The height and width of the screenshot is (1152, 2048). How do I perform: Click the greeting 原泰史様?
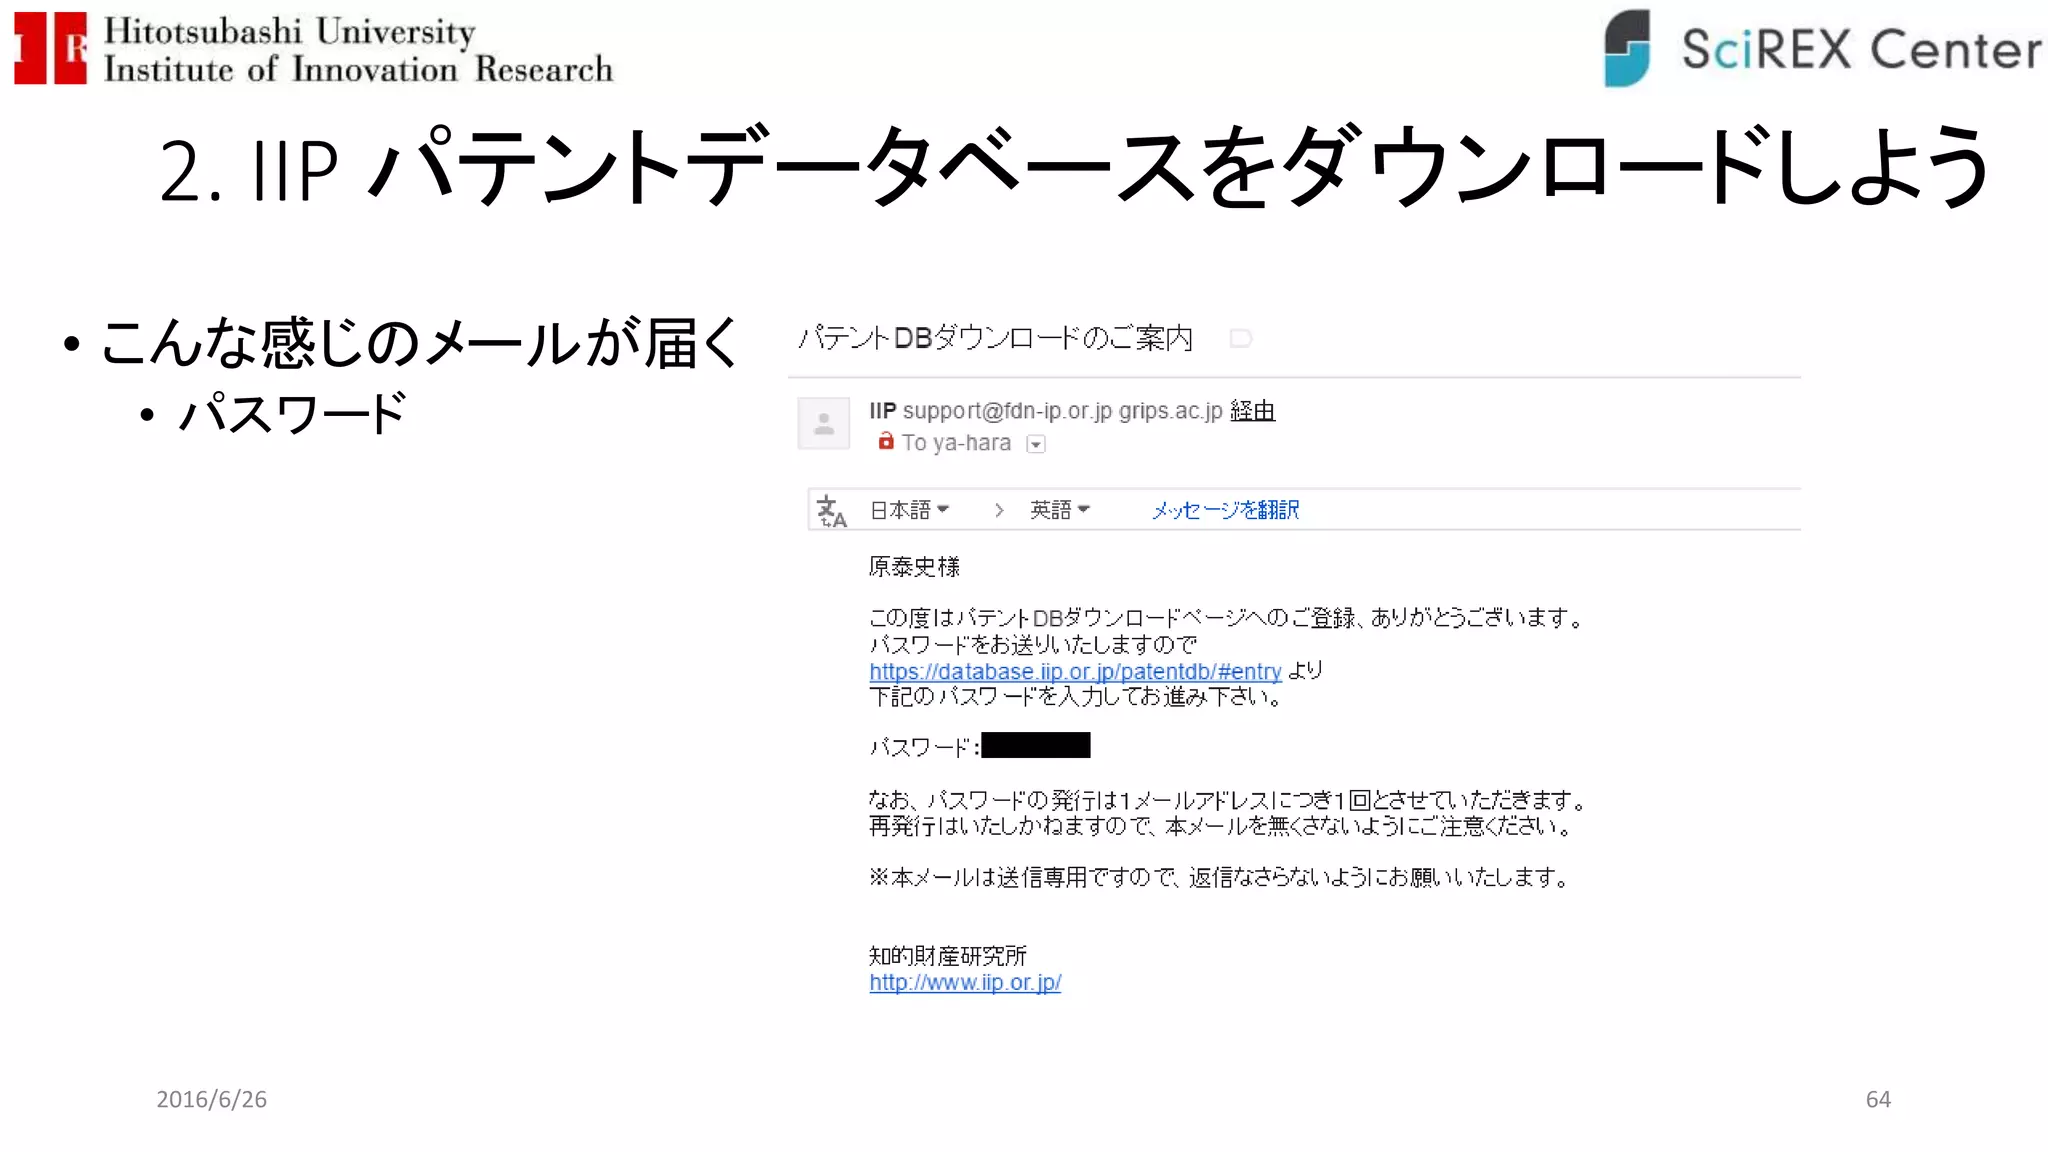pos(914,567)
